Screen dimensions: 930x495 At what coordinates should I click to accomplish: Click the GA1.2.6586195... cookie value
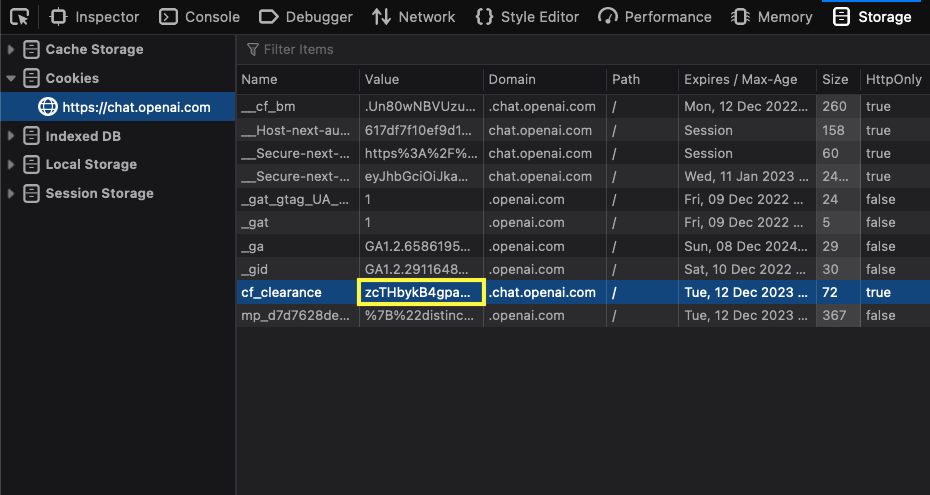(x=418, y=247)
